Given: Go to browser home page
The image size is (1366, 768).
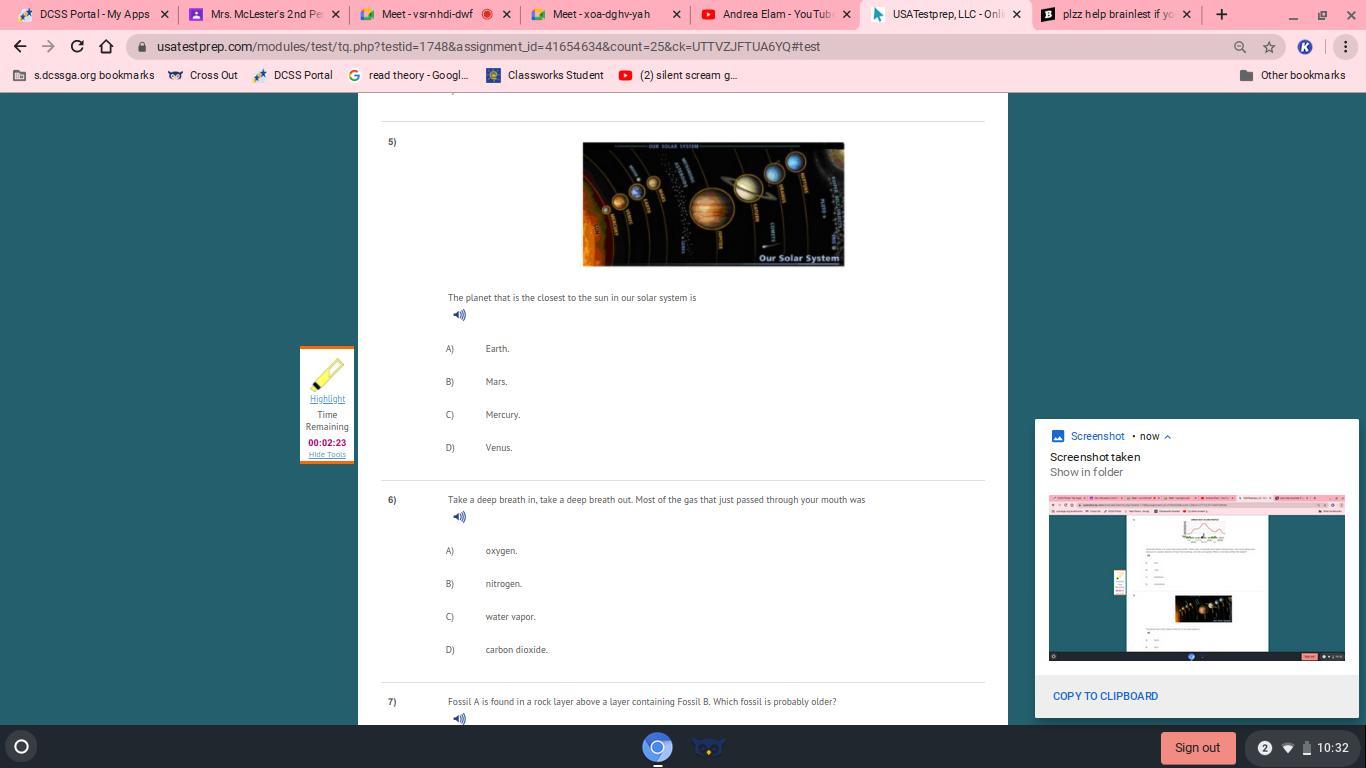Looking at the screenshot, I should pyautogui.click(x=106, y=47).
